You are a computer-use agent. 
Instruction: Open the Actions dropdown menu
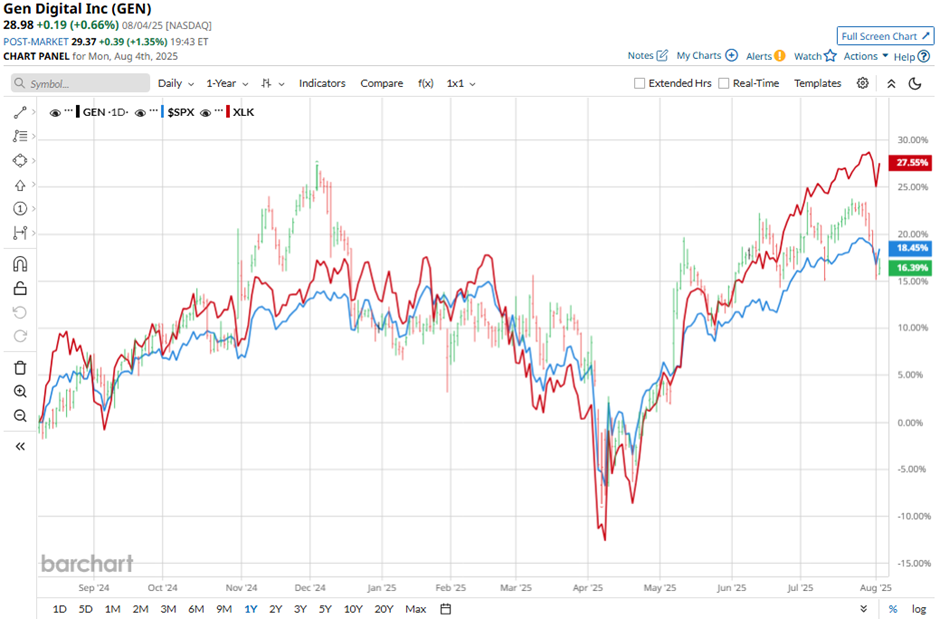point(866,56)
